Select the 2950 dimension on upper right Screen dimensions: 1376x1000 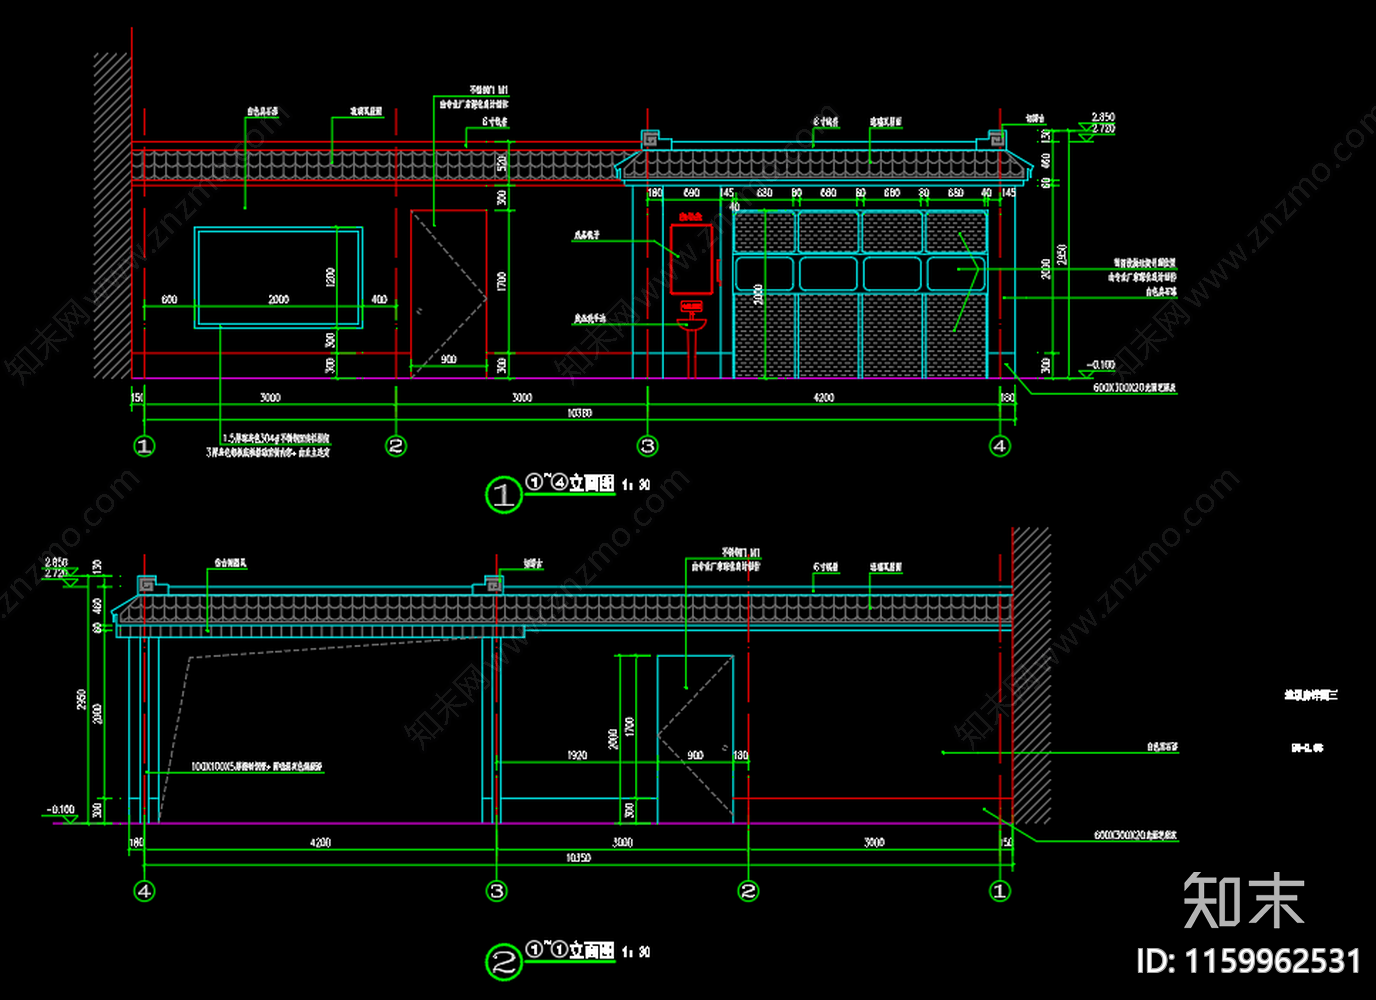click(1062, 256)
